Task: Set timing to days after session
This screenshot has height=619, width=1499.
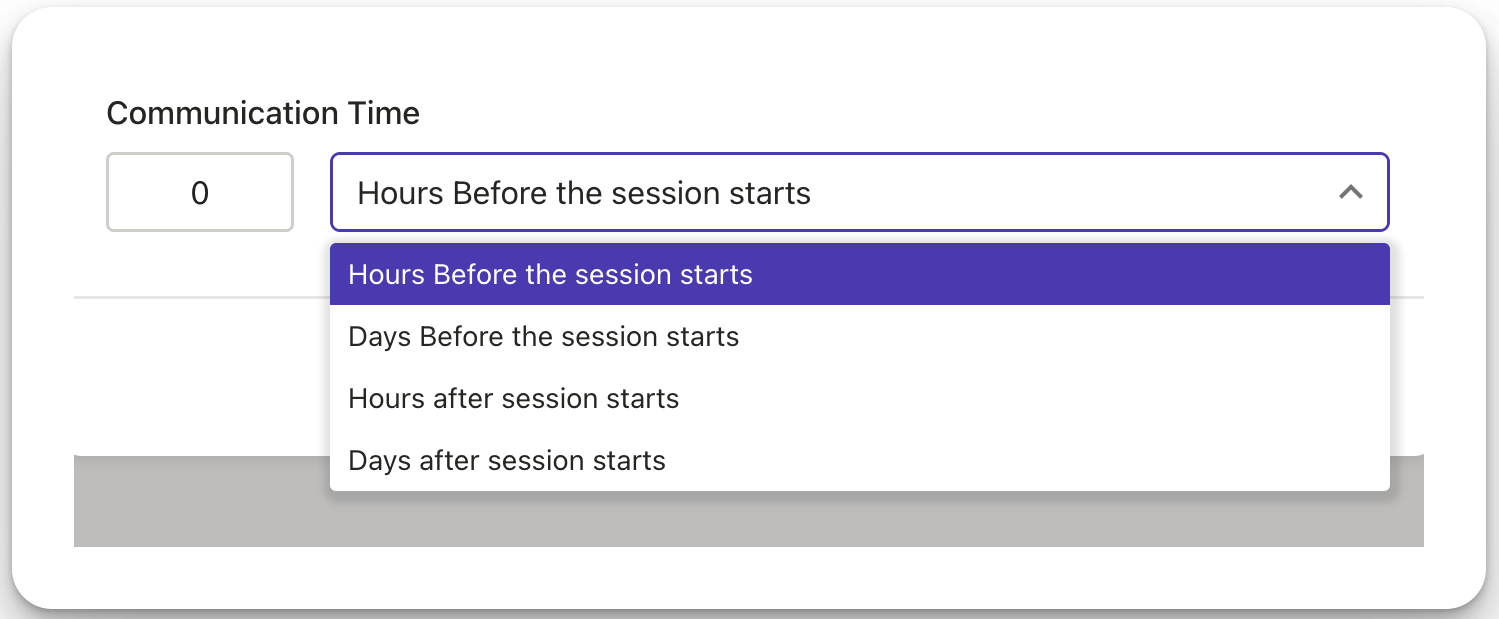Action: [x=860, y=460]
